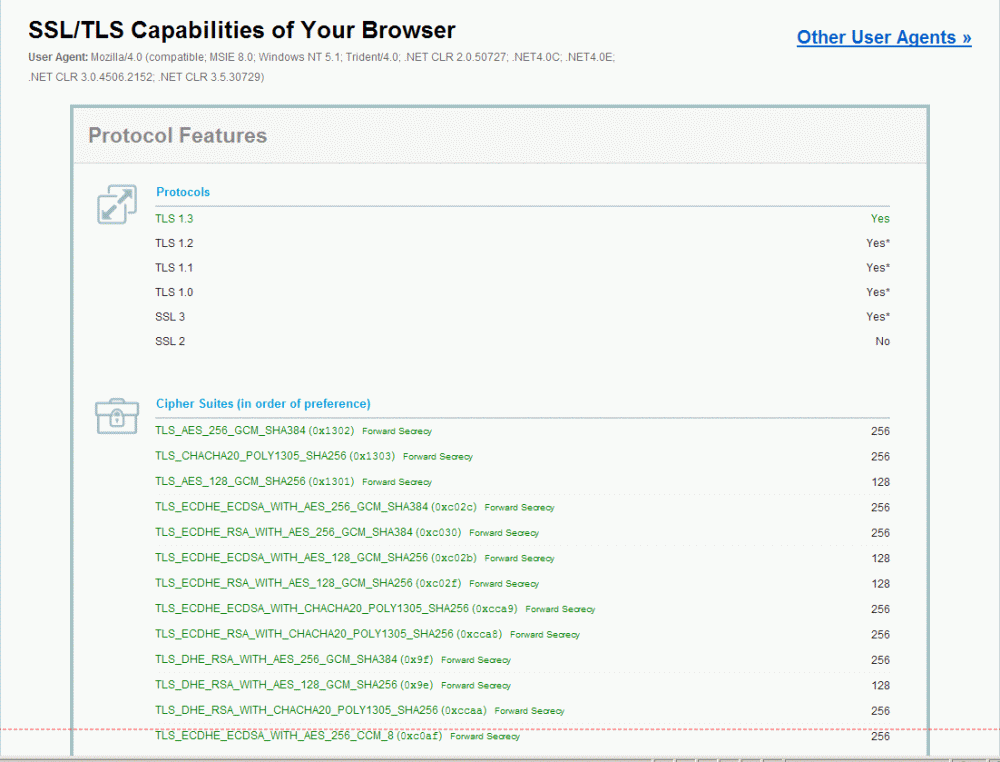1000x762 pixels.
Task: Click the TLS 1.3 protocol row label
Action: pos(174,219)
